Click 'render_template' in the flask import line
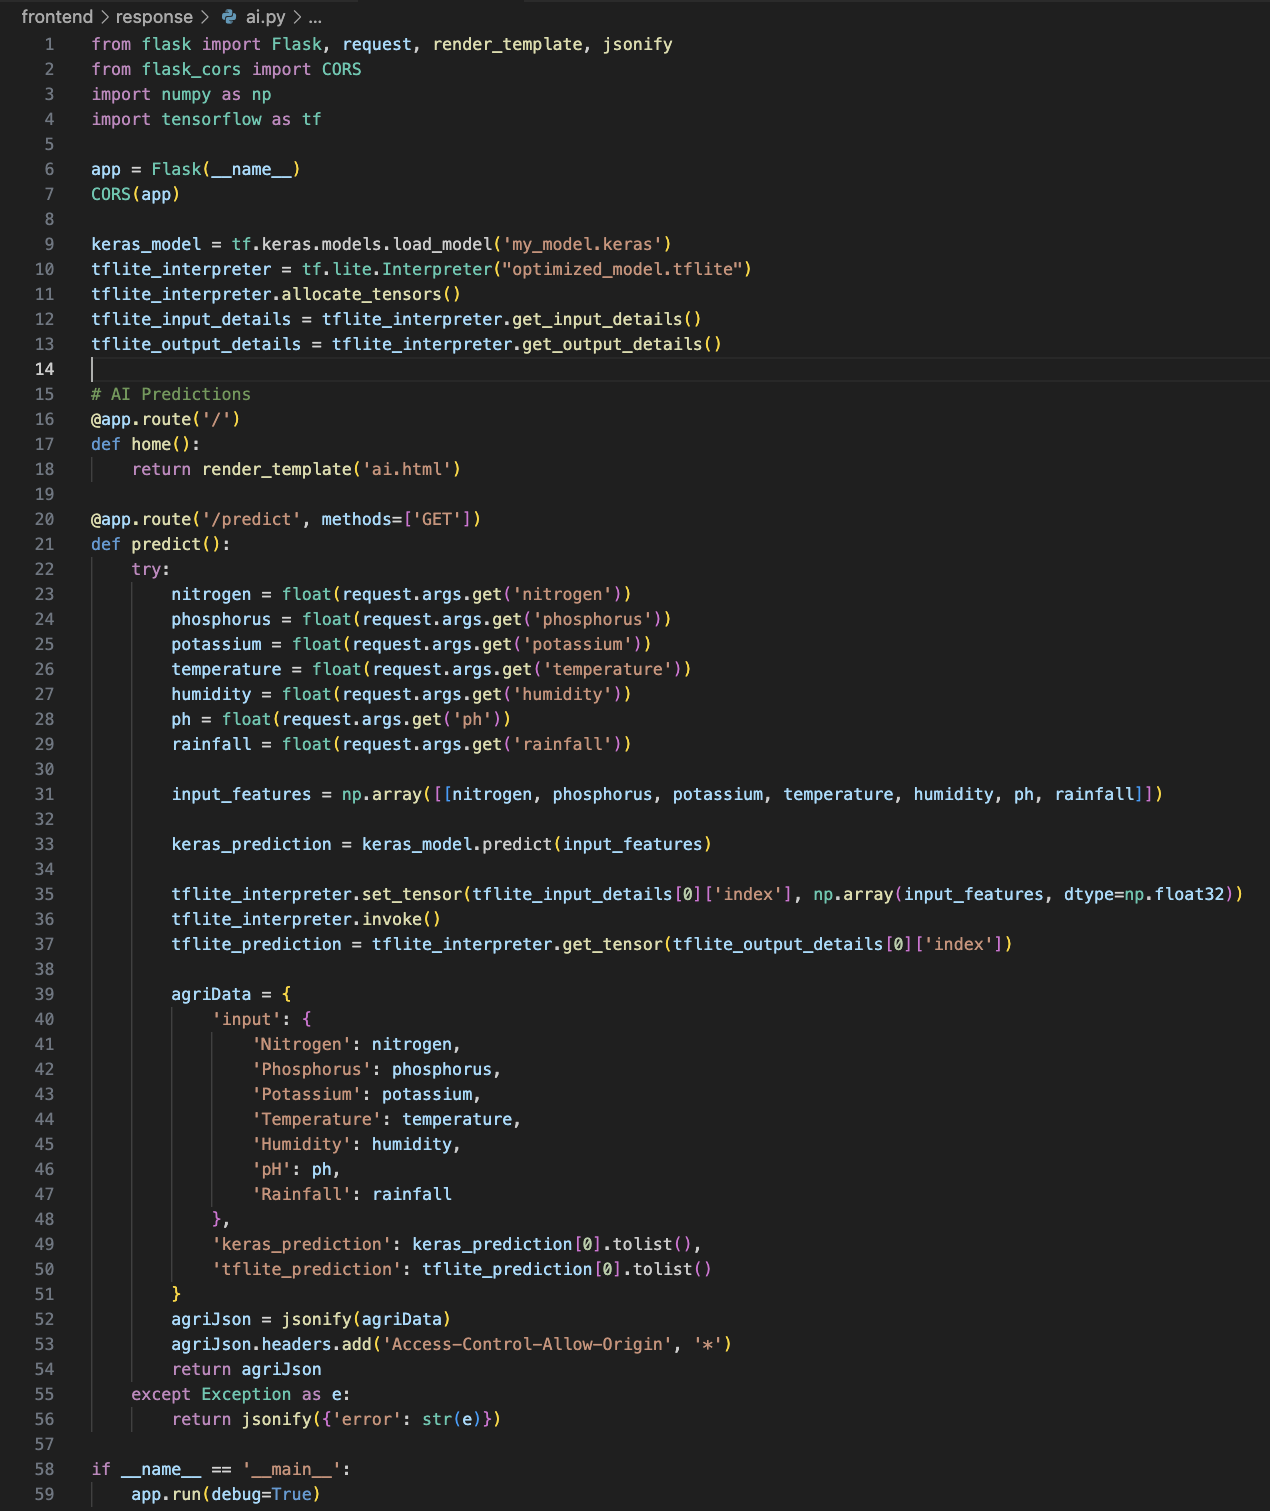The height and width of the screenshot is (1511, 1270). point(508,44)
